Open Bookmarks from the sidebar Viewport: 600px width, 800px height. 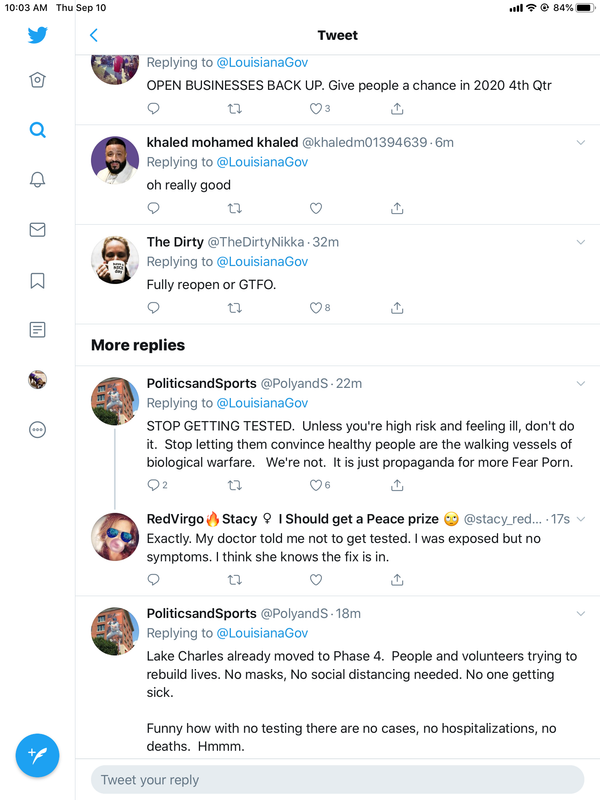pyautogui.click(x=37, y=280)
